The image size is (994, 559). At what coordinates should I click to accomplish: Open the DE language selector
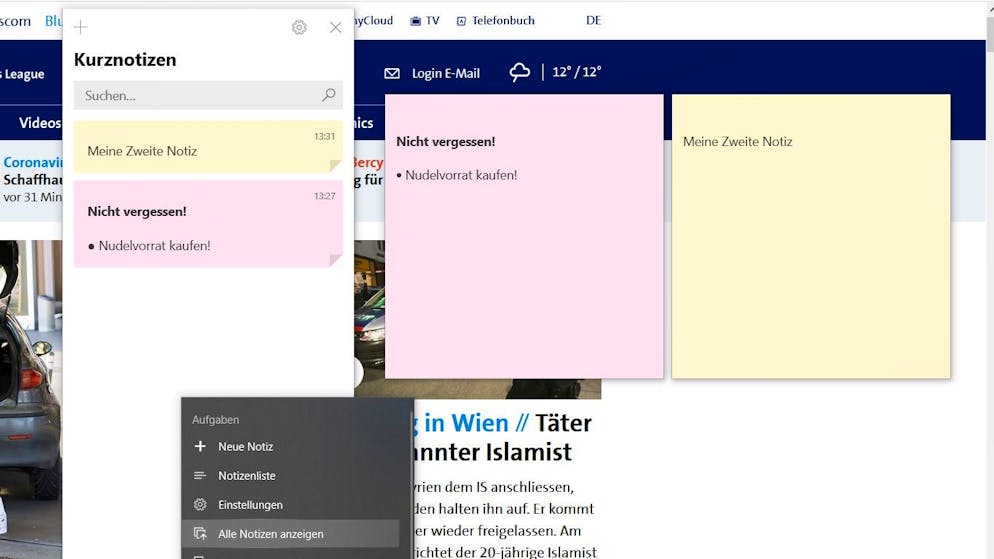593,21
